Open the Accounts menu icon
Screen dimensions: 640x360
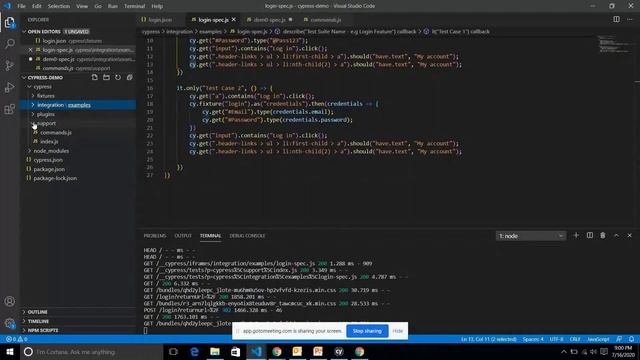10,301
